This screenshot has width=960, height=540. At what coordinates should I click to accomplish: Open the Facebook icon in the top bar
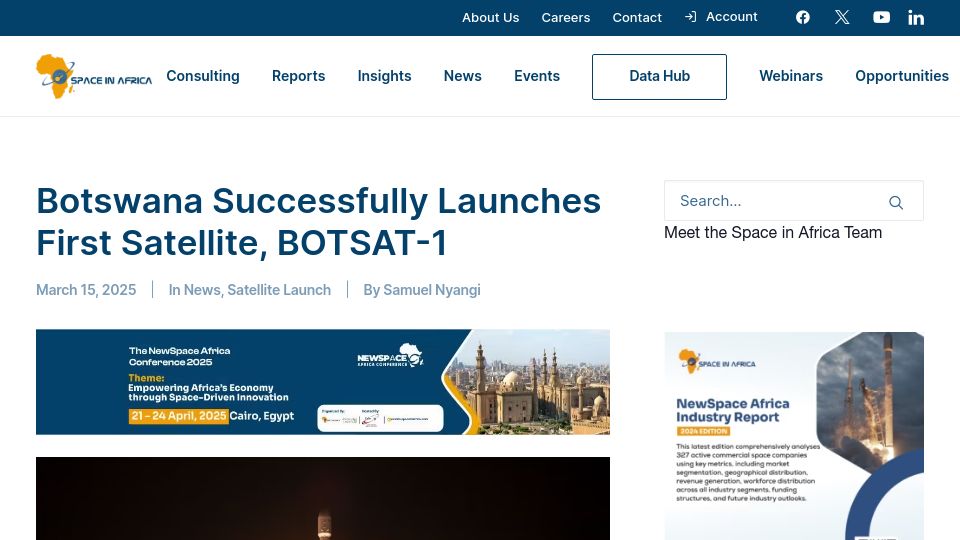[x=803, y=17]
